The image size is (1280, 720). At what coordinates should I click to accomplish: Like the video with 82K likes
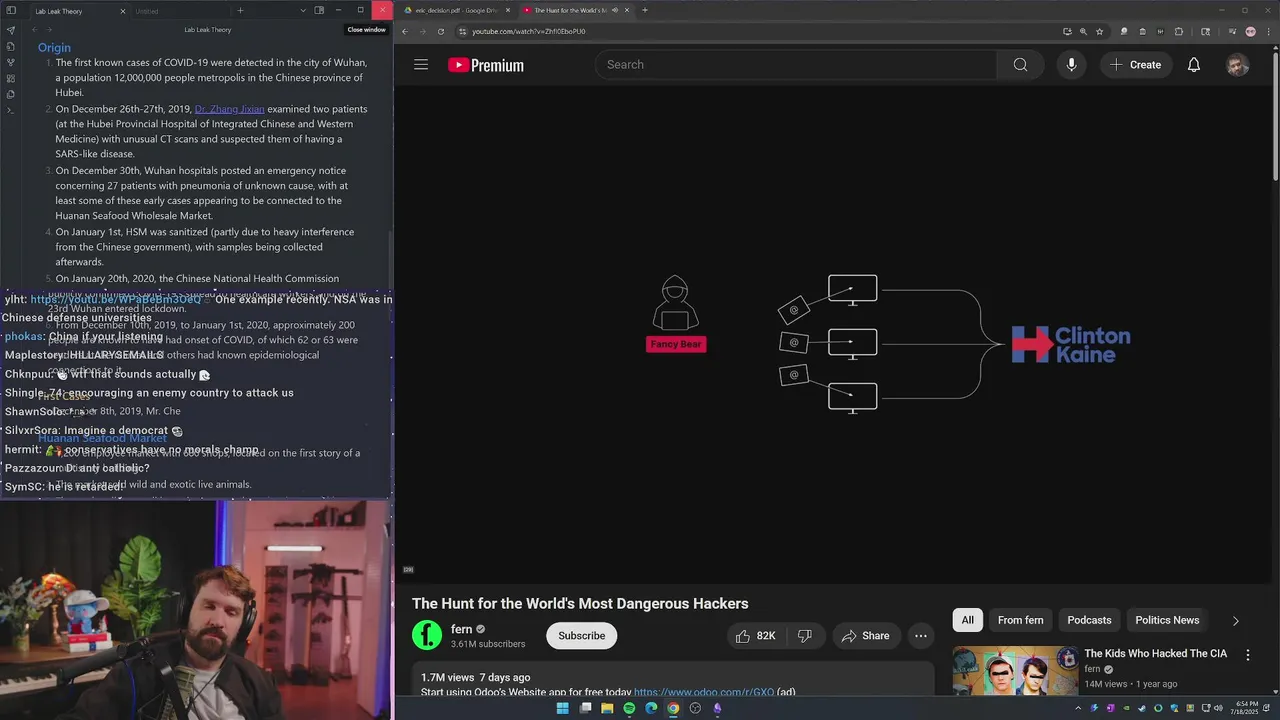756,636
